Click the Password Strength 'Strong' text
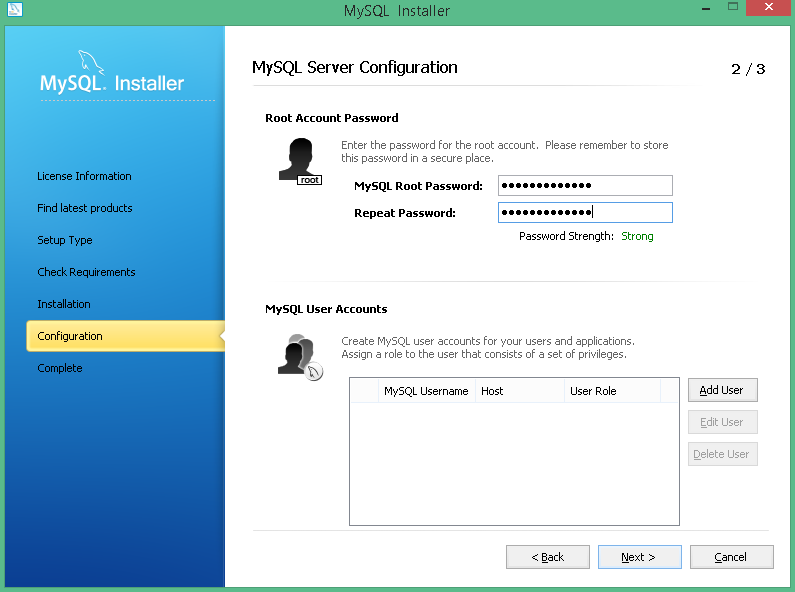The height and width of the screenshot is (592, 795). [637, 236]
